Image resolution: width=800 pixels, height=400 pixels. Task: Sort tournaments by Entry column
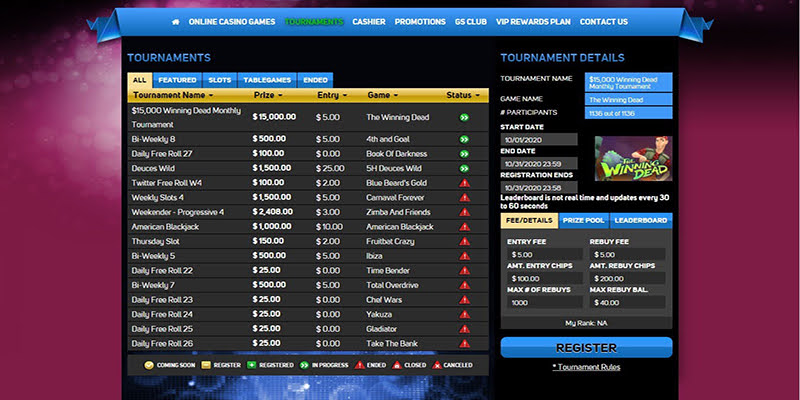346,96
